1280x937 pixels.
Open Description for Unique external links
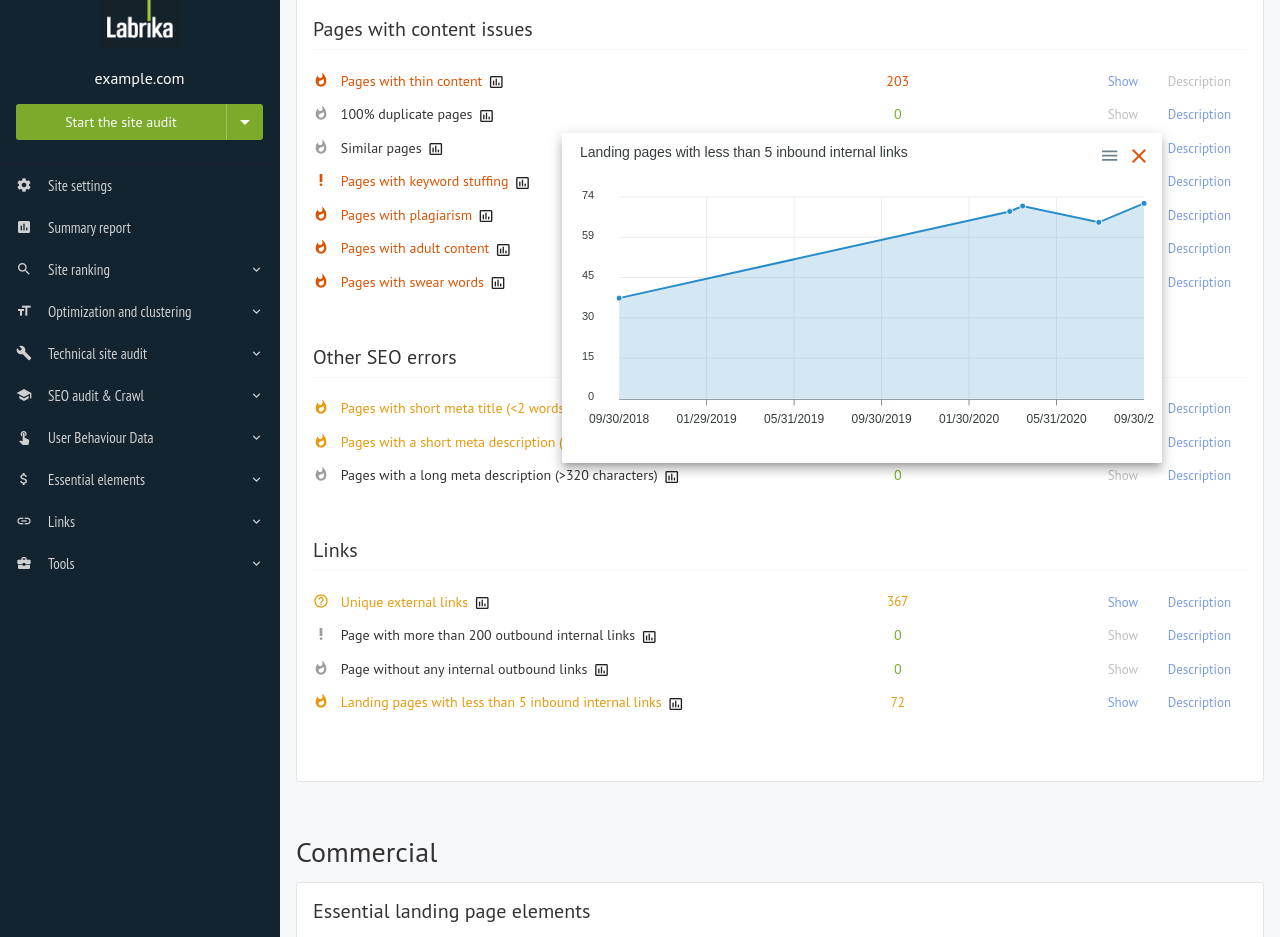[1198, 602]
